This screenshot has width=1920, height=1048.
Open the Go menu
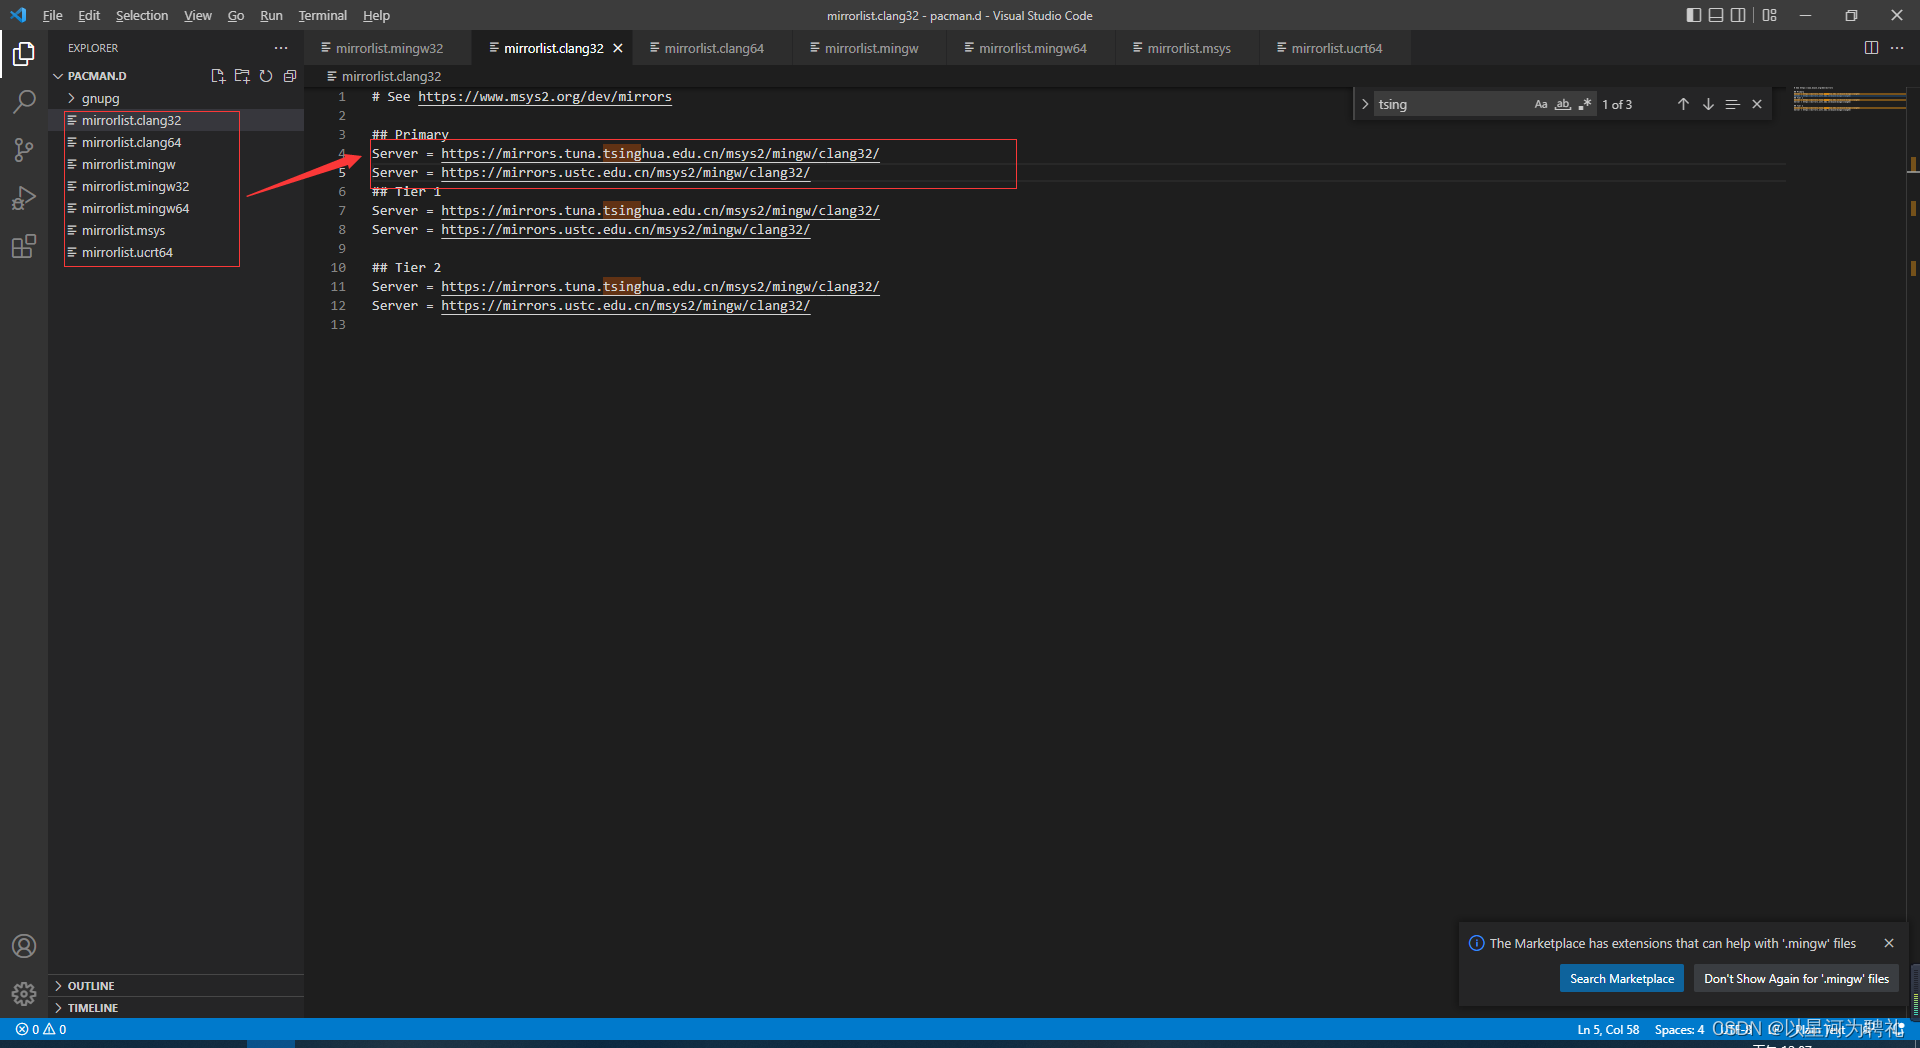click(x=235, y=15)
